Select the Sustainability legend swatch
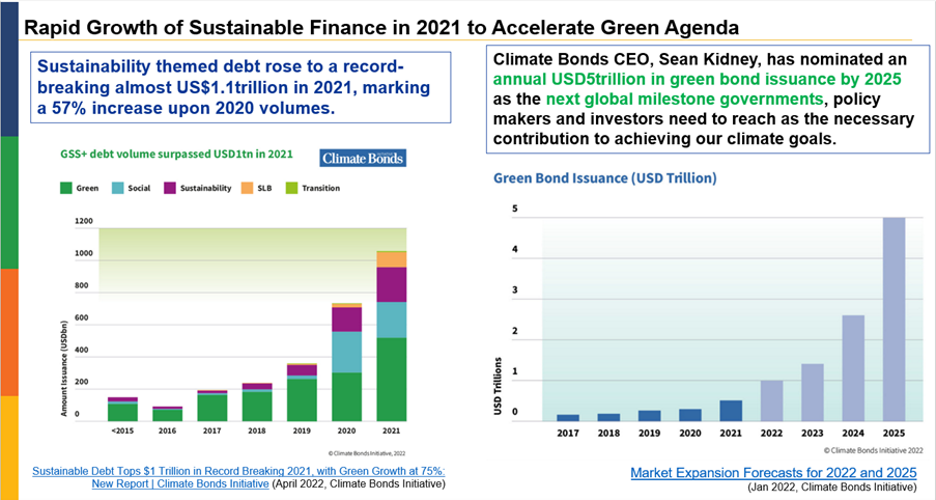Viewport: 936px width, 500px height. 170,188
